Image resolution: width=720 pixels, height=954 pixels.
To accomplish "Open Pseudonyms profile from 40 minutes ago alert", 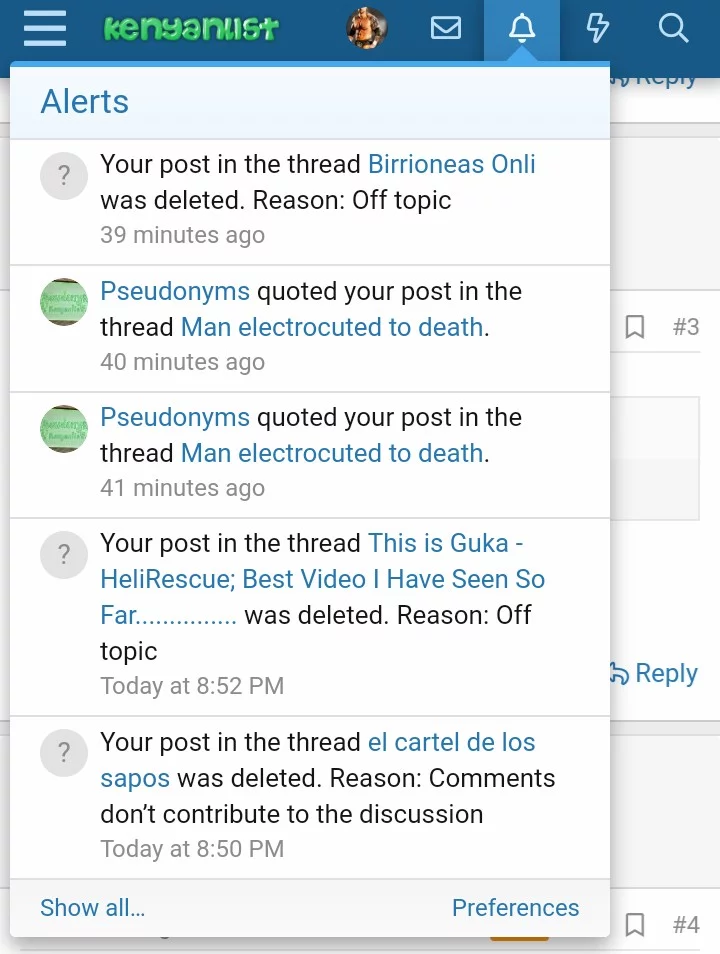I will click(175, 291).
